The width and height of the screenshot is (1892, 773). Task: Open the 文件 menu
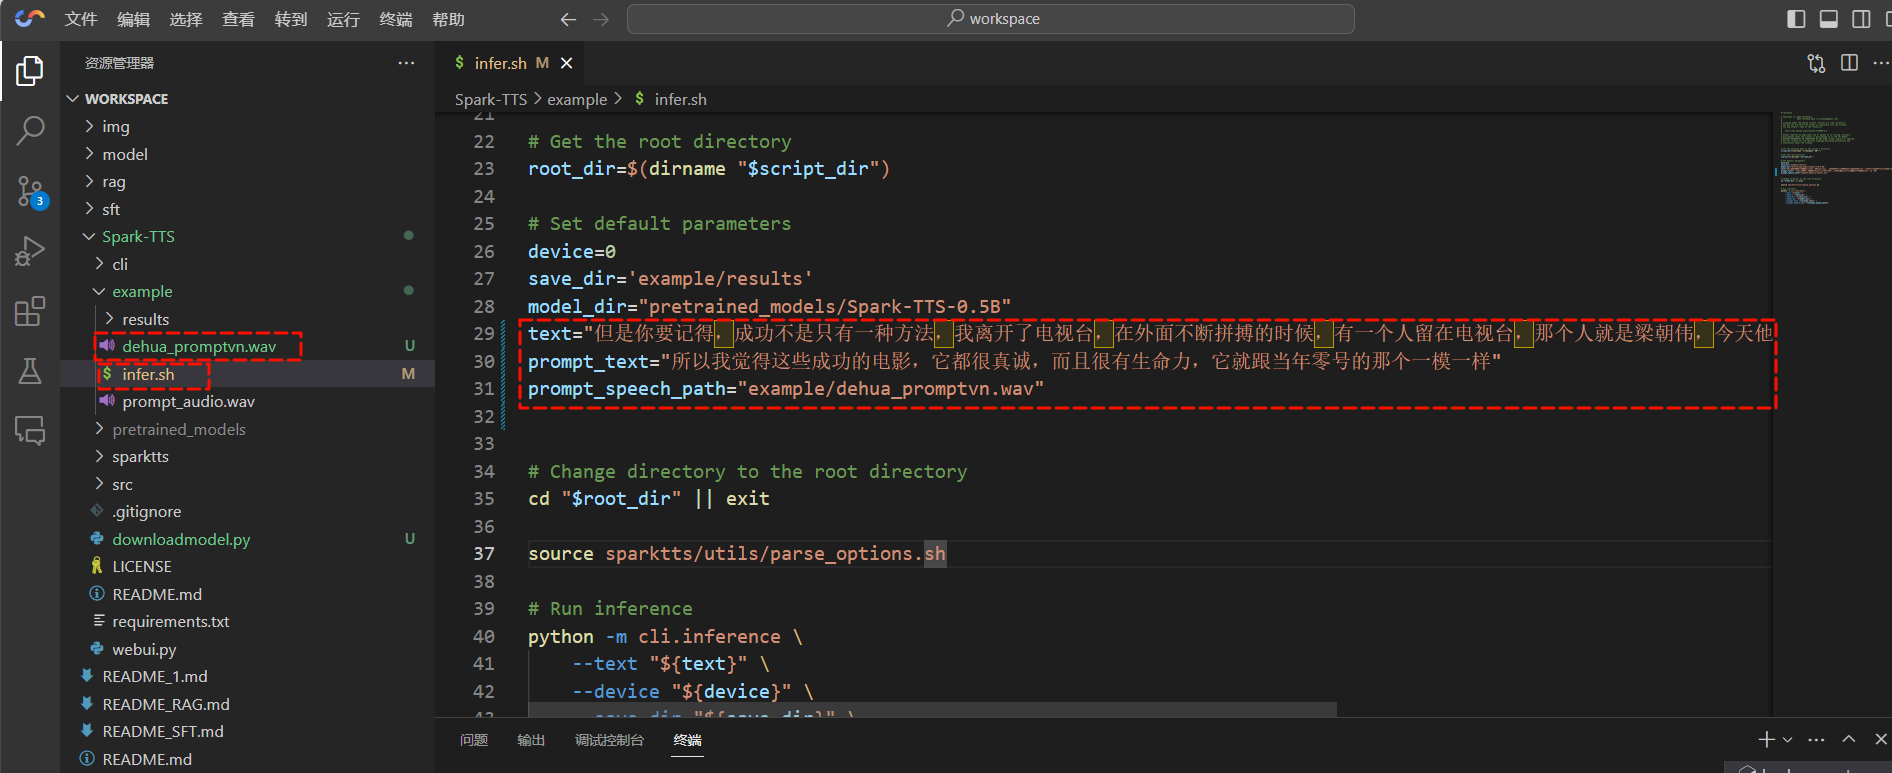coord(81,19)
